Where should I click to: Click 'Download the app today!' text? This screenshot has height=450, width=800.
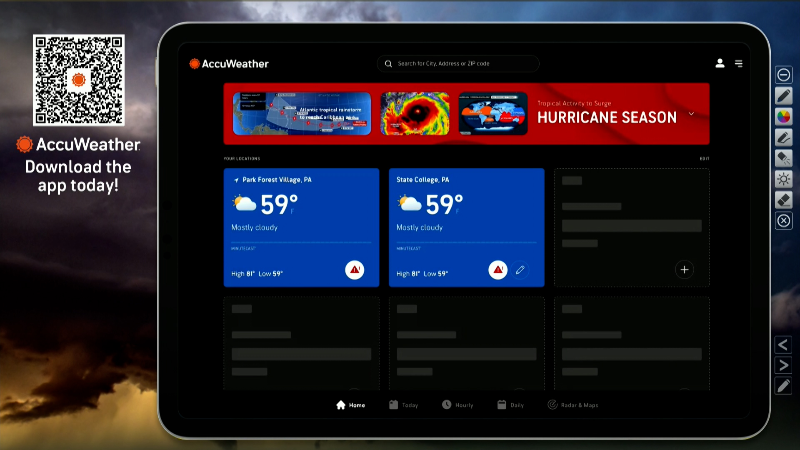(x=78, y=176)
